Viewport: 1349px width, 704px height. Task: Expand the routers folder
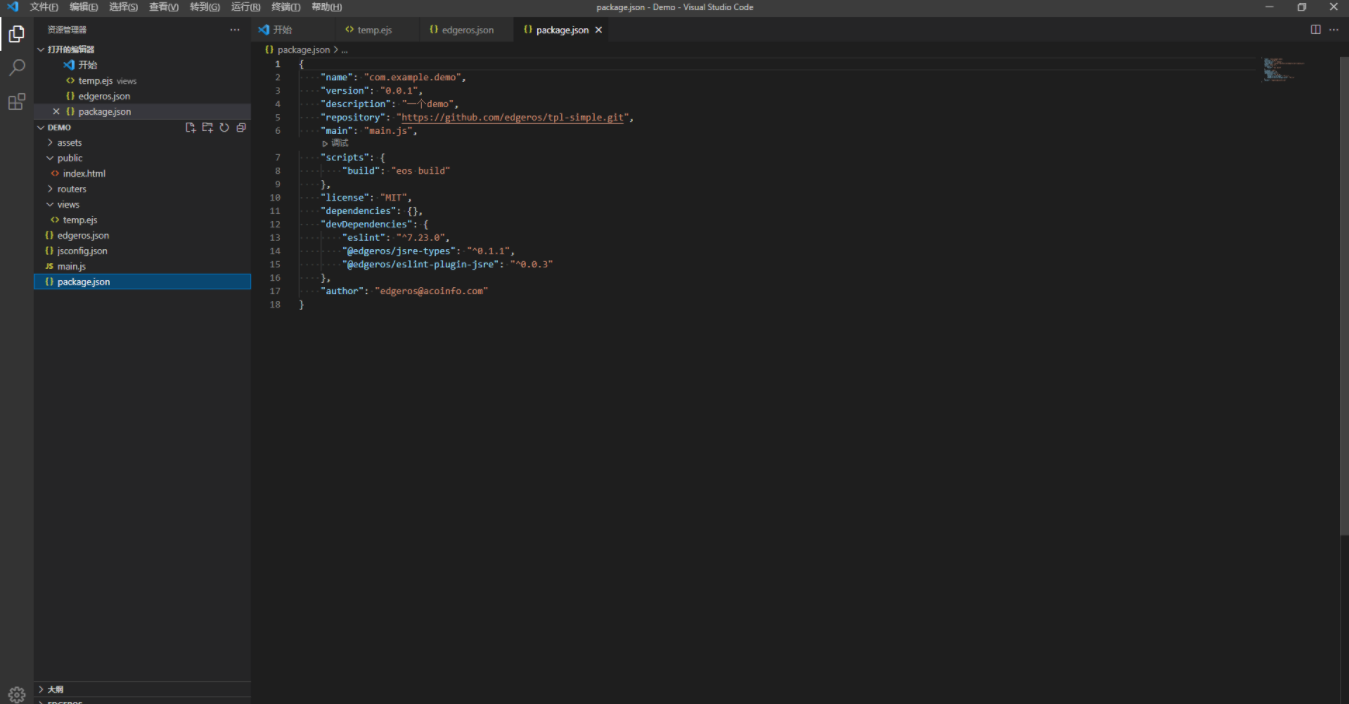coord(142,189)
